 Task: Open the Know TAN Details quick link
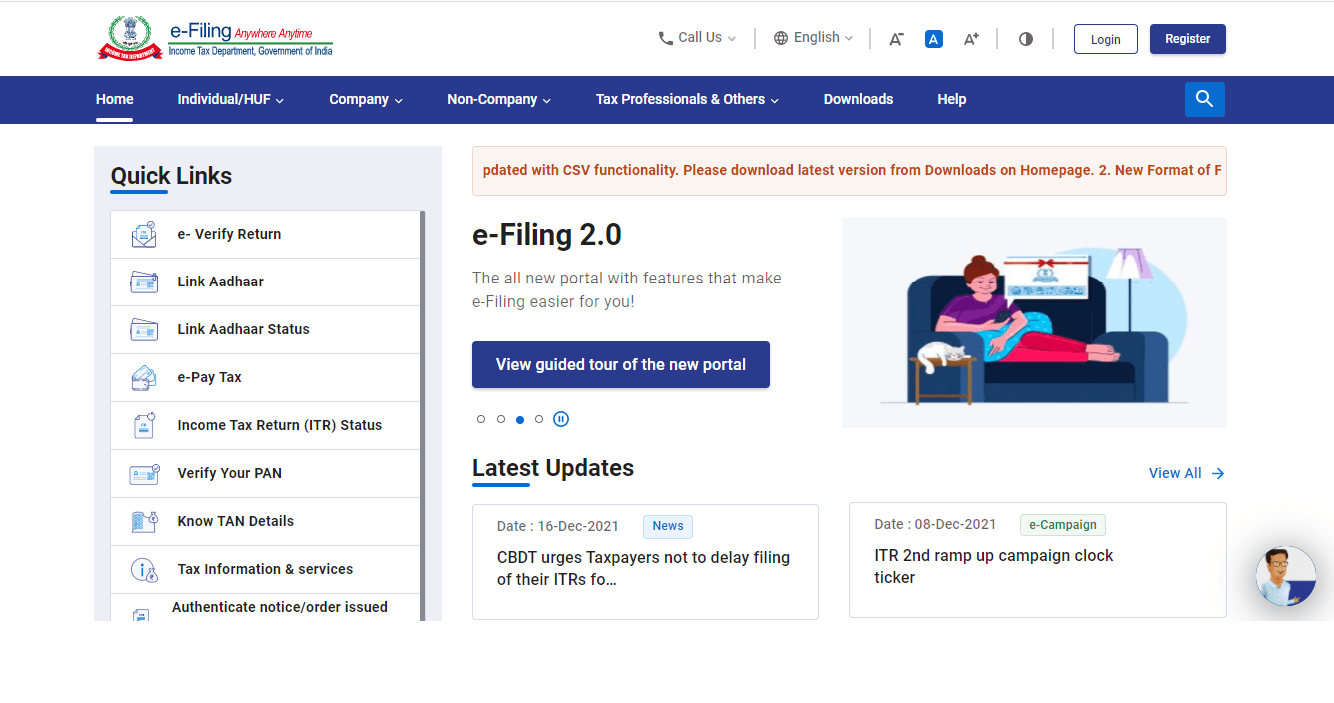click(266, 521)
